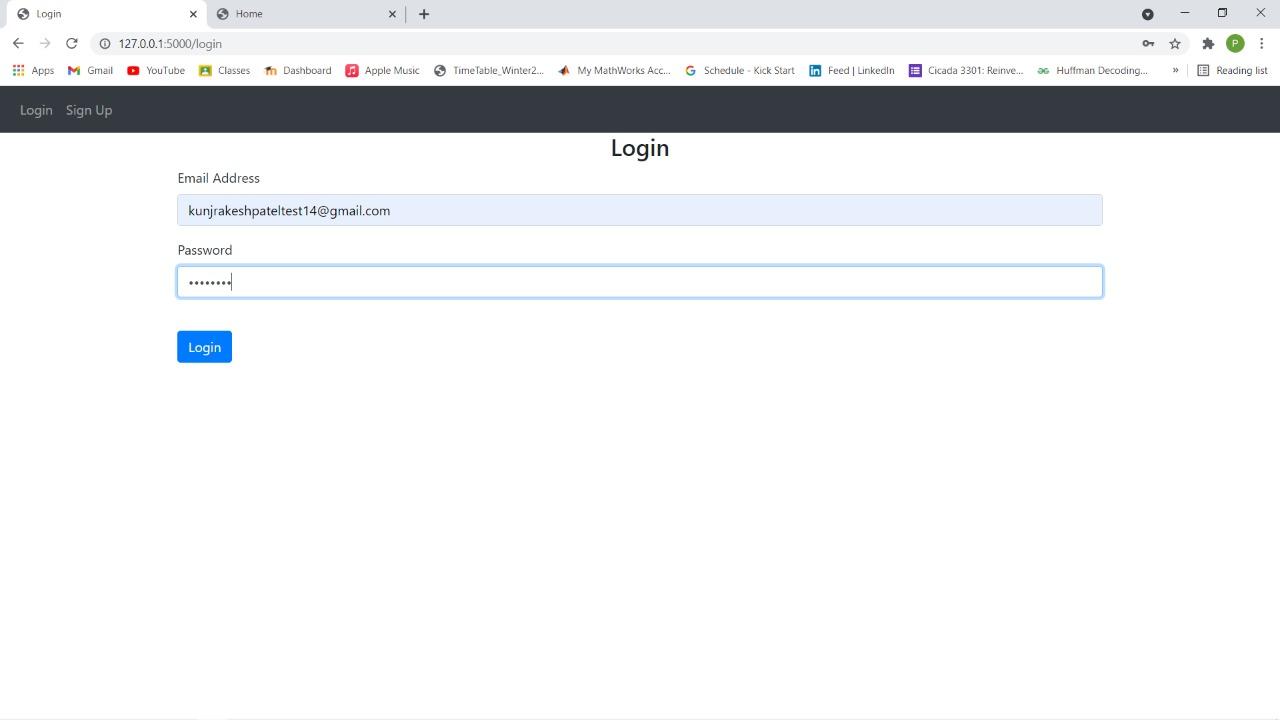Open Apps bookmark shortcut
Screen dimensions: 1280x720
(33, 70)
